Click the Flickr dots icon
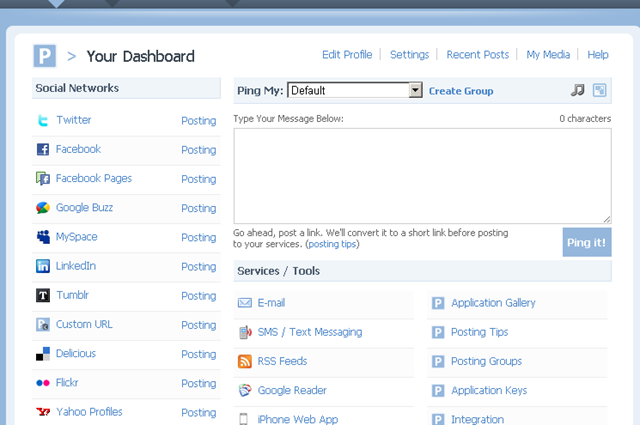This screenshot has height=425, width=640. [43, 383]
